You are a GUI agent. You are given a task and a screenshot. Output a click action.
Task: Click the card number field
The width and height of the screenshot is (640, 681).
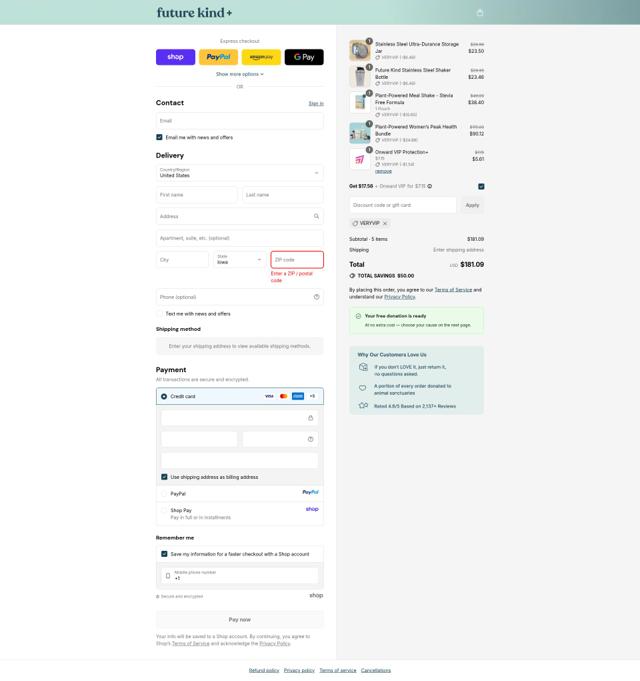coord(240,418)
